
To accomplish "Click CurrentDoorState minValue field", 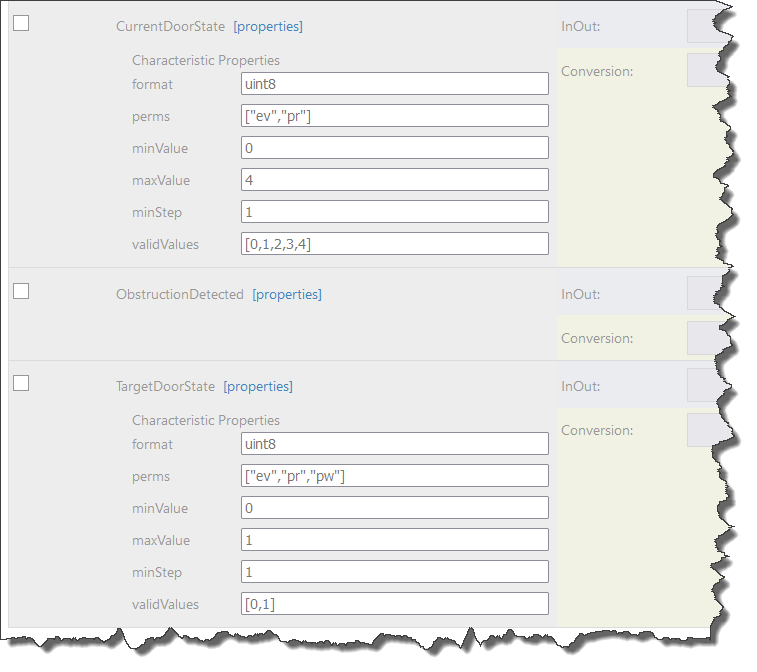I will point(395,148).
